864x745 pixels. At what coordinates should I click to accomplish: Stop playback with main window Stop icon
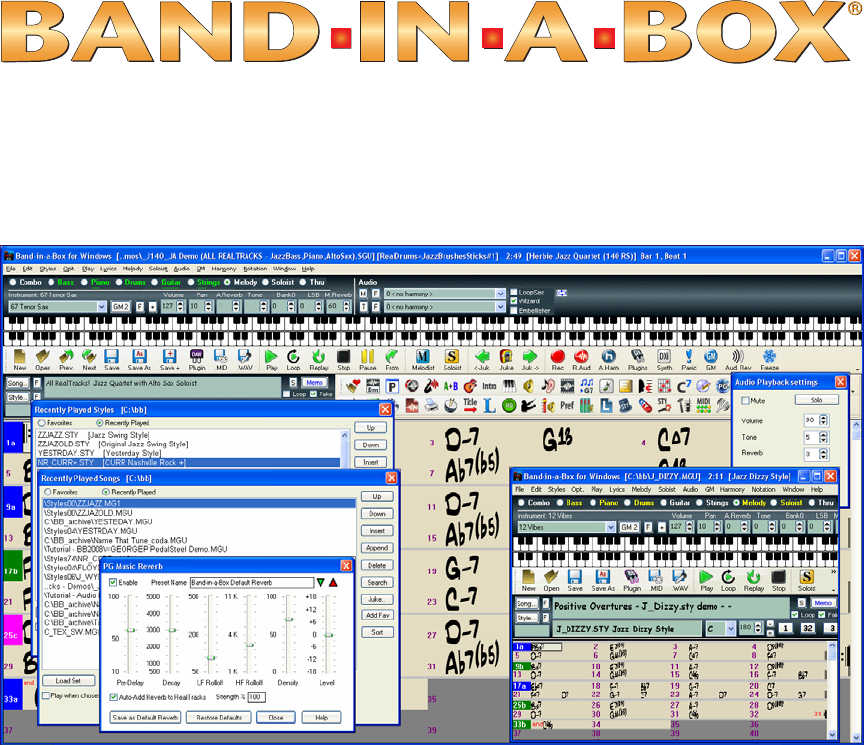343,359
